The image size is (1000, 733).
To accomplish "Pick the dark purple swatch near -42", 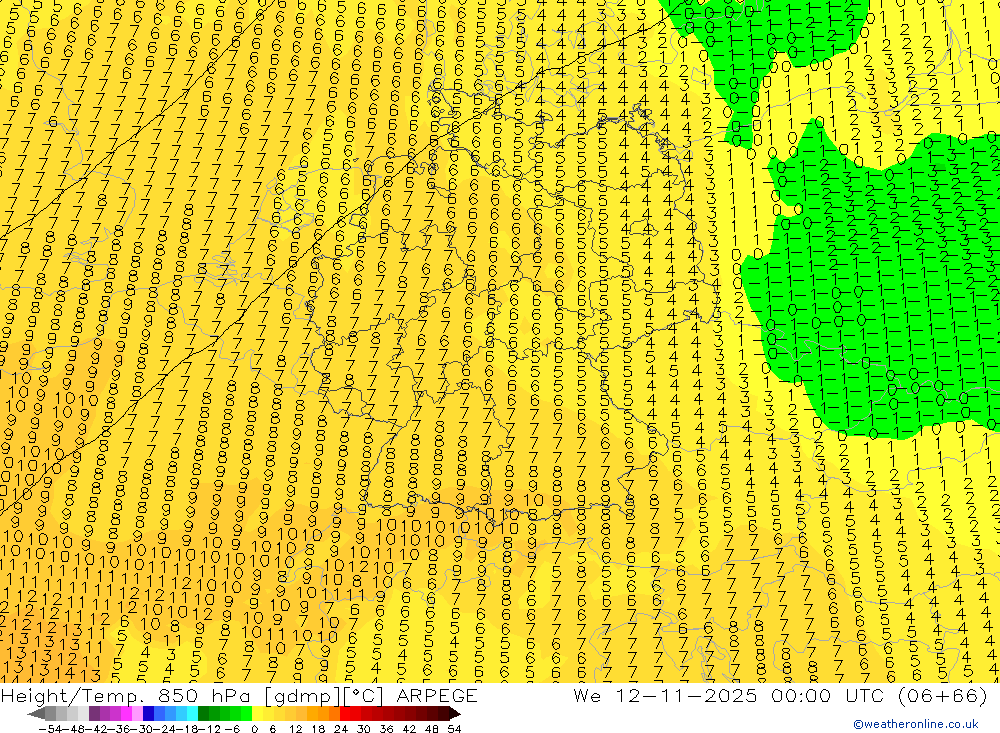I will (94, 714).
